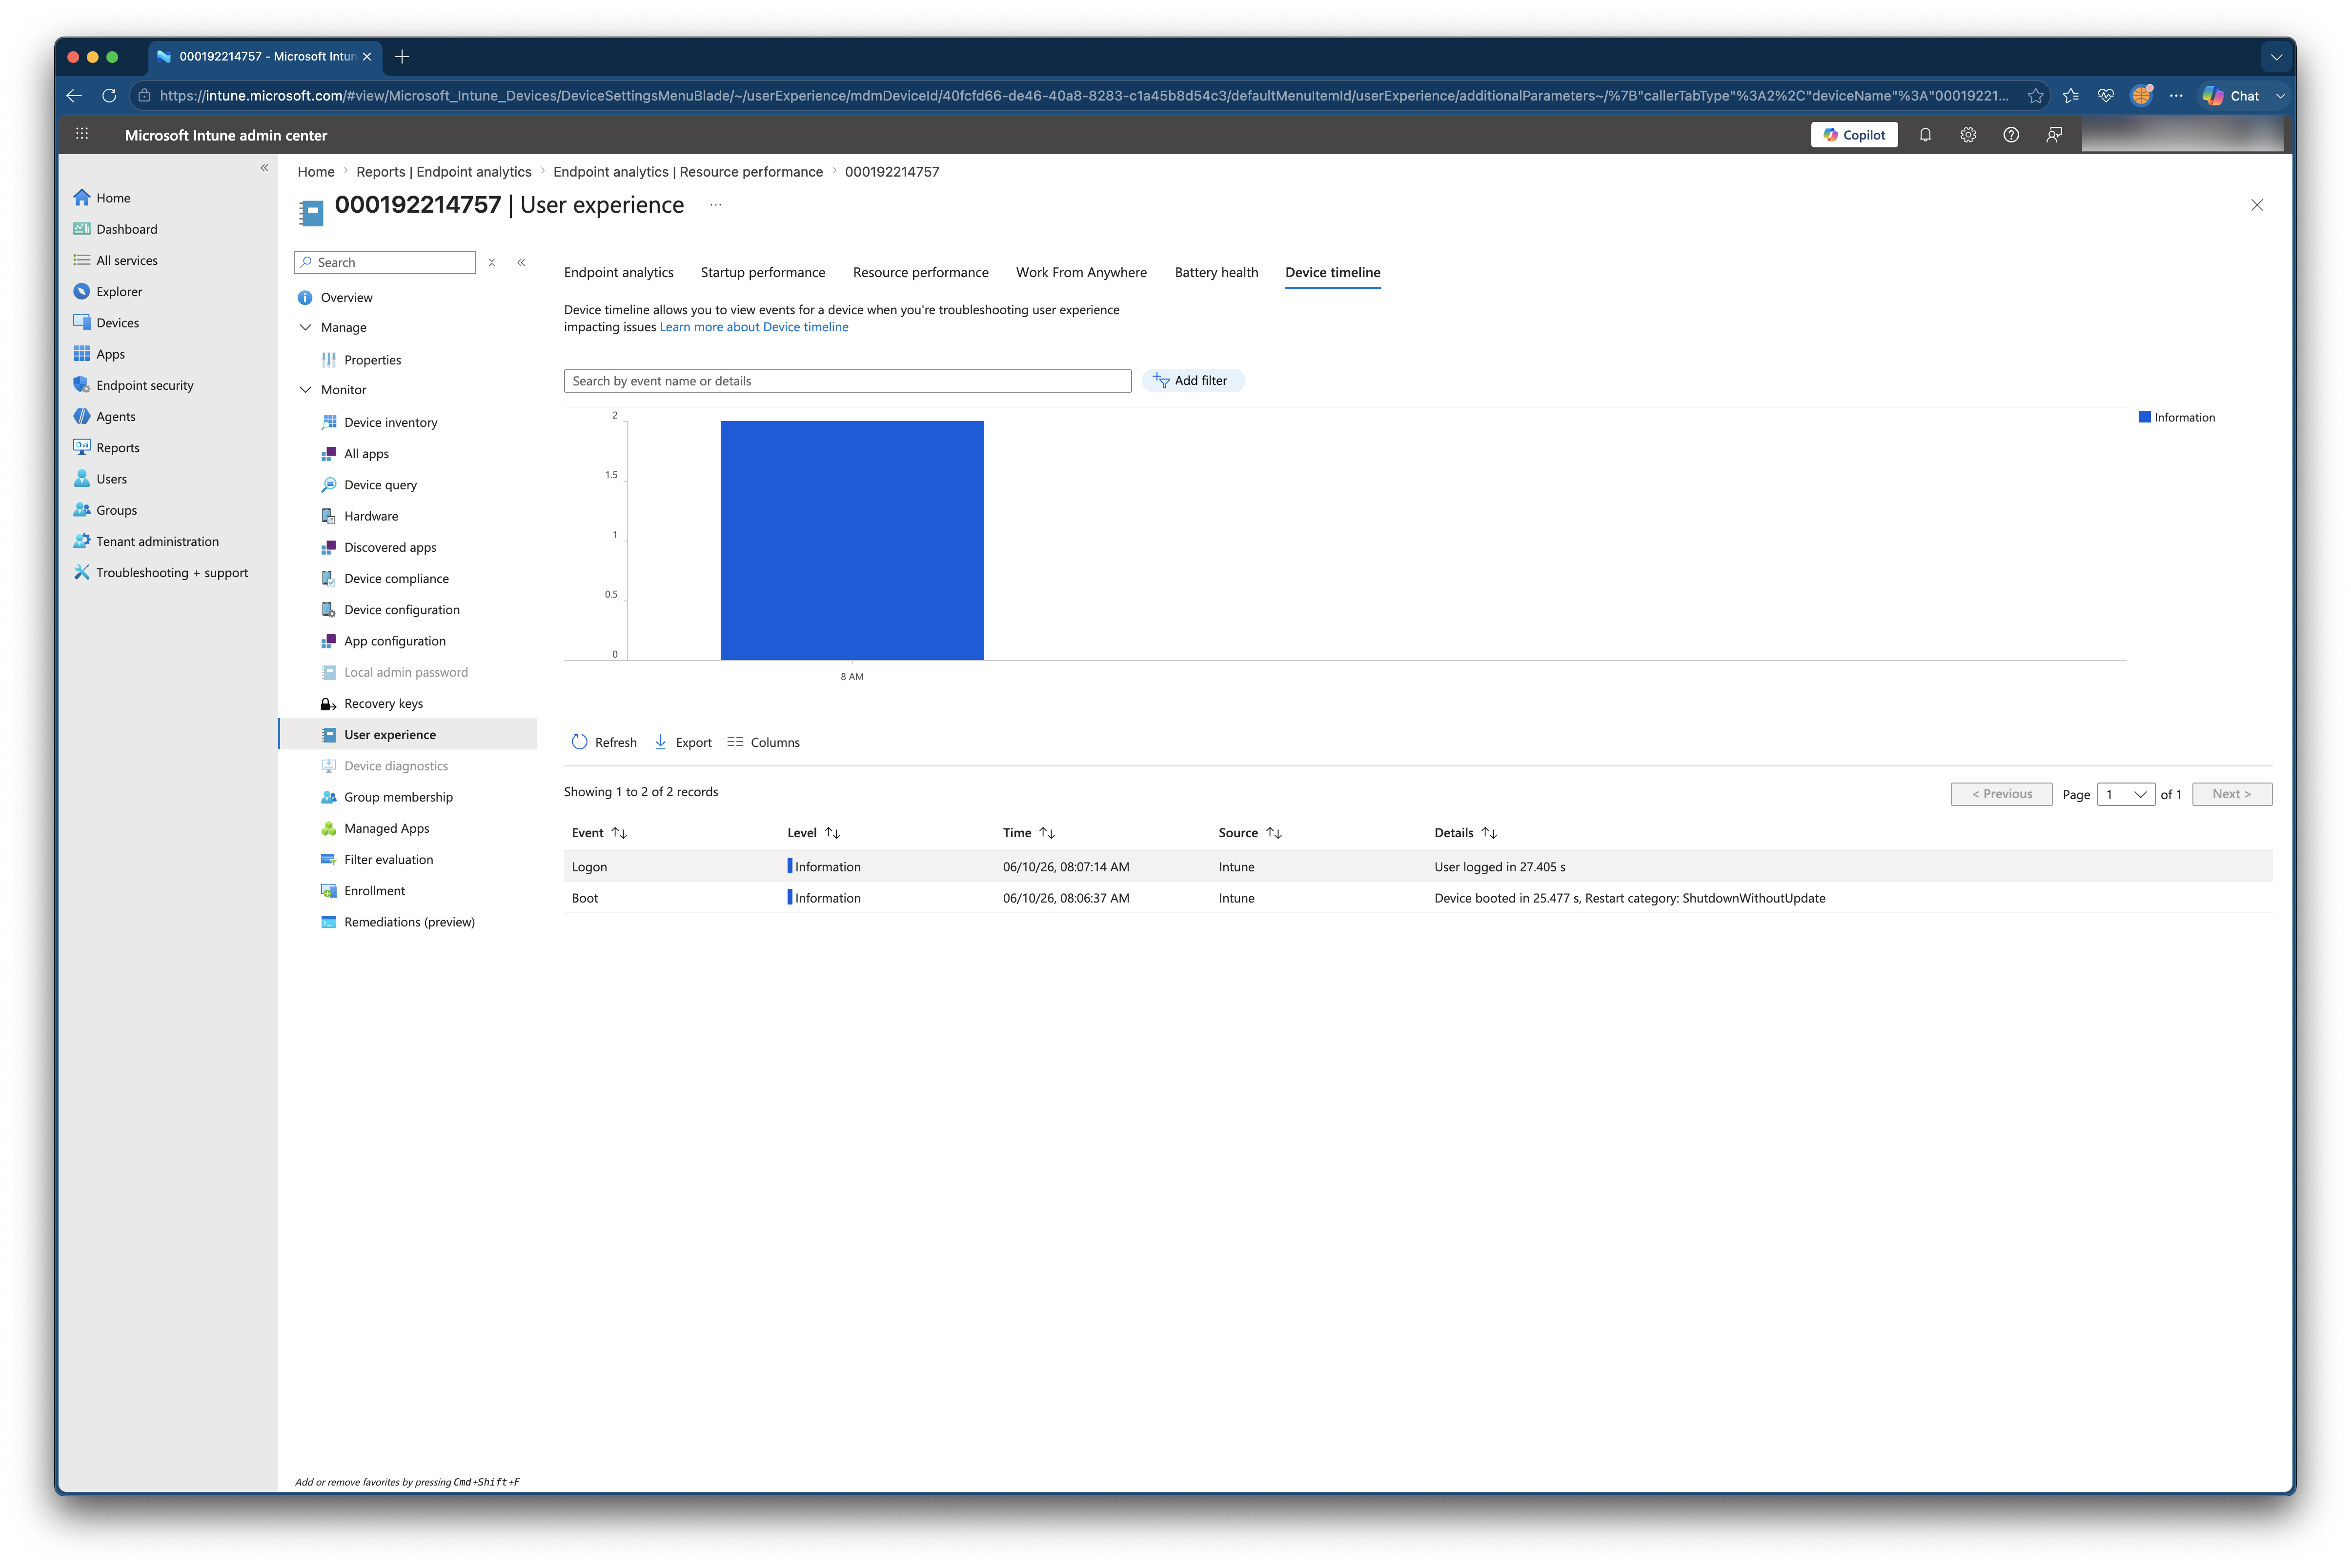Open the feedback person icon

pos(2054,135)
